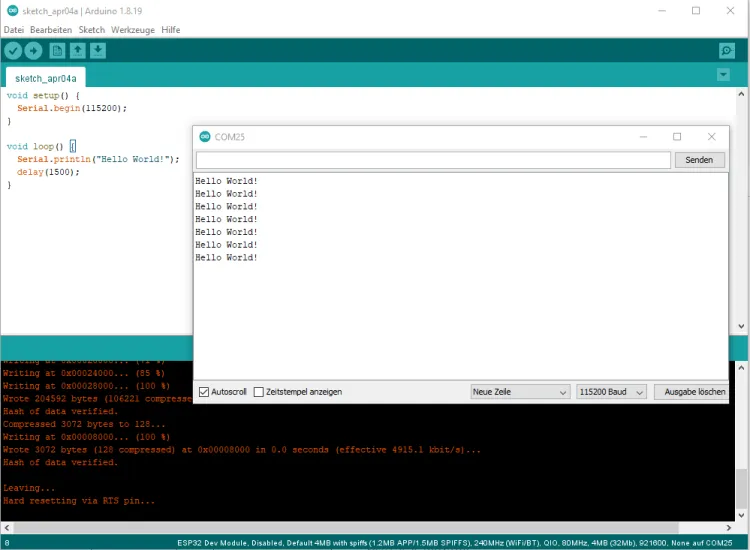Click the Open sketch up-arrow icon
The width and height of the screenshot is (750, 550).
(x=78, y=51)
